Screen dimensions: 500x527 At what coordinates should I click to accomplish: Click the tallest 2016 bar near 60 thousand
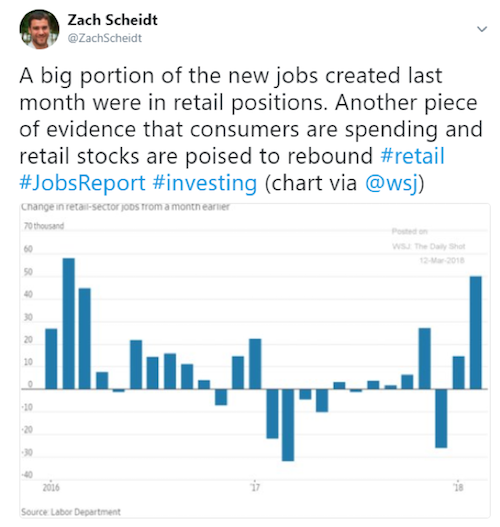(x=69, y=323)
